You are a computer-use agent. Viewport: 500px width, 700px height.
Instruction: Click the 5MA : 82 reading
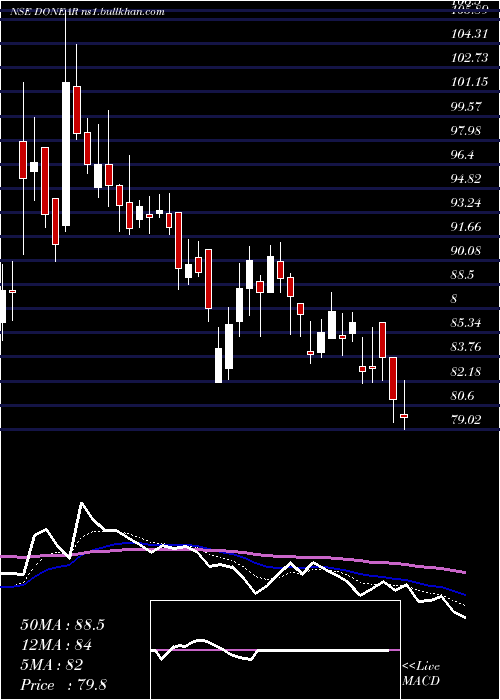(x=52, y=665)
